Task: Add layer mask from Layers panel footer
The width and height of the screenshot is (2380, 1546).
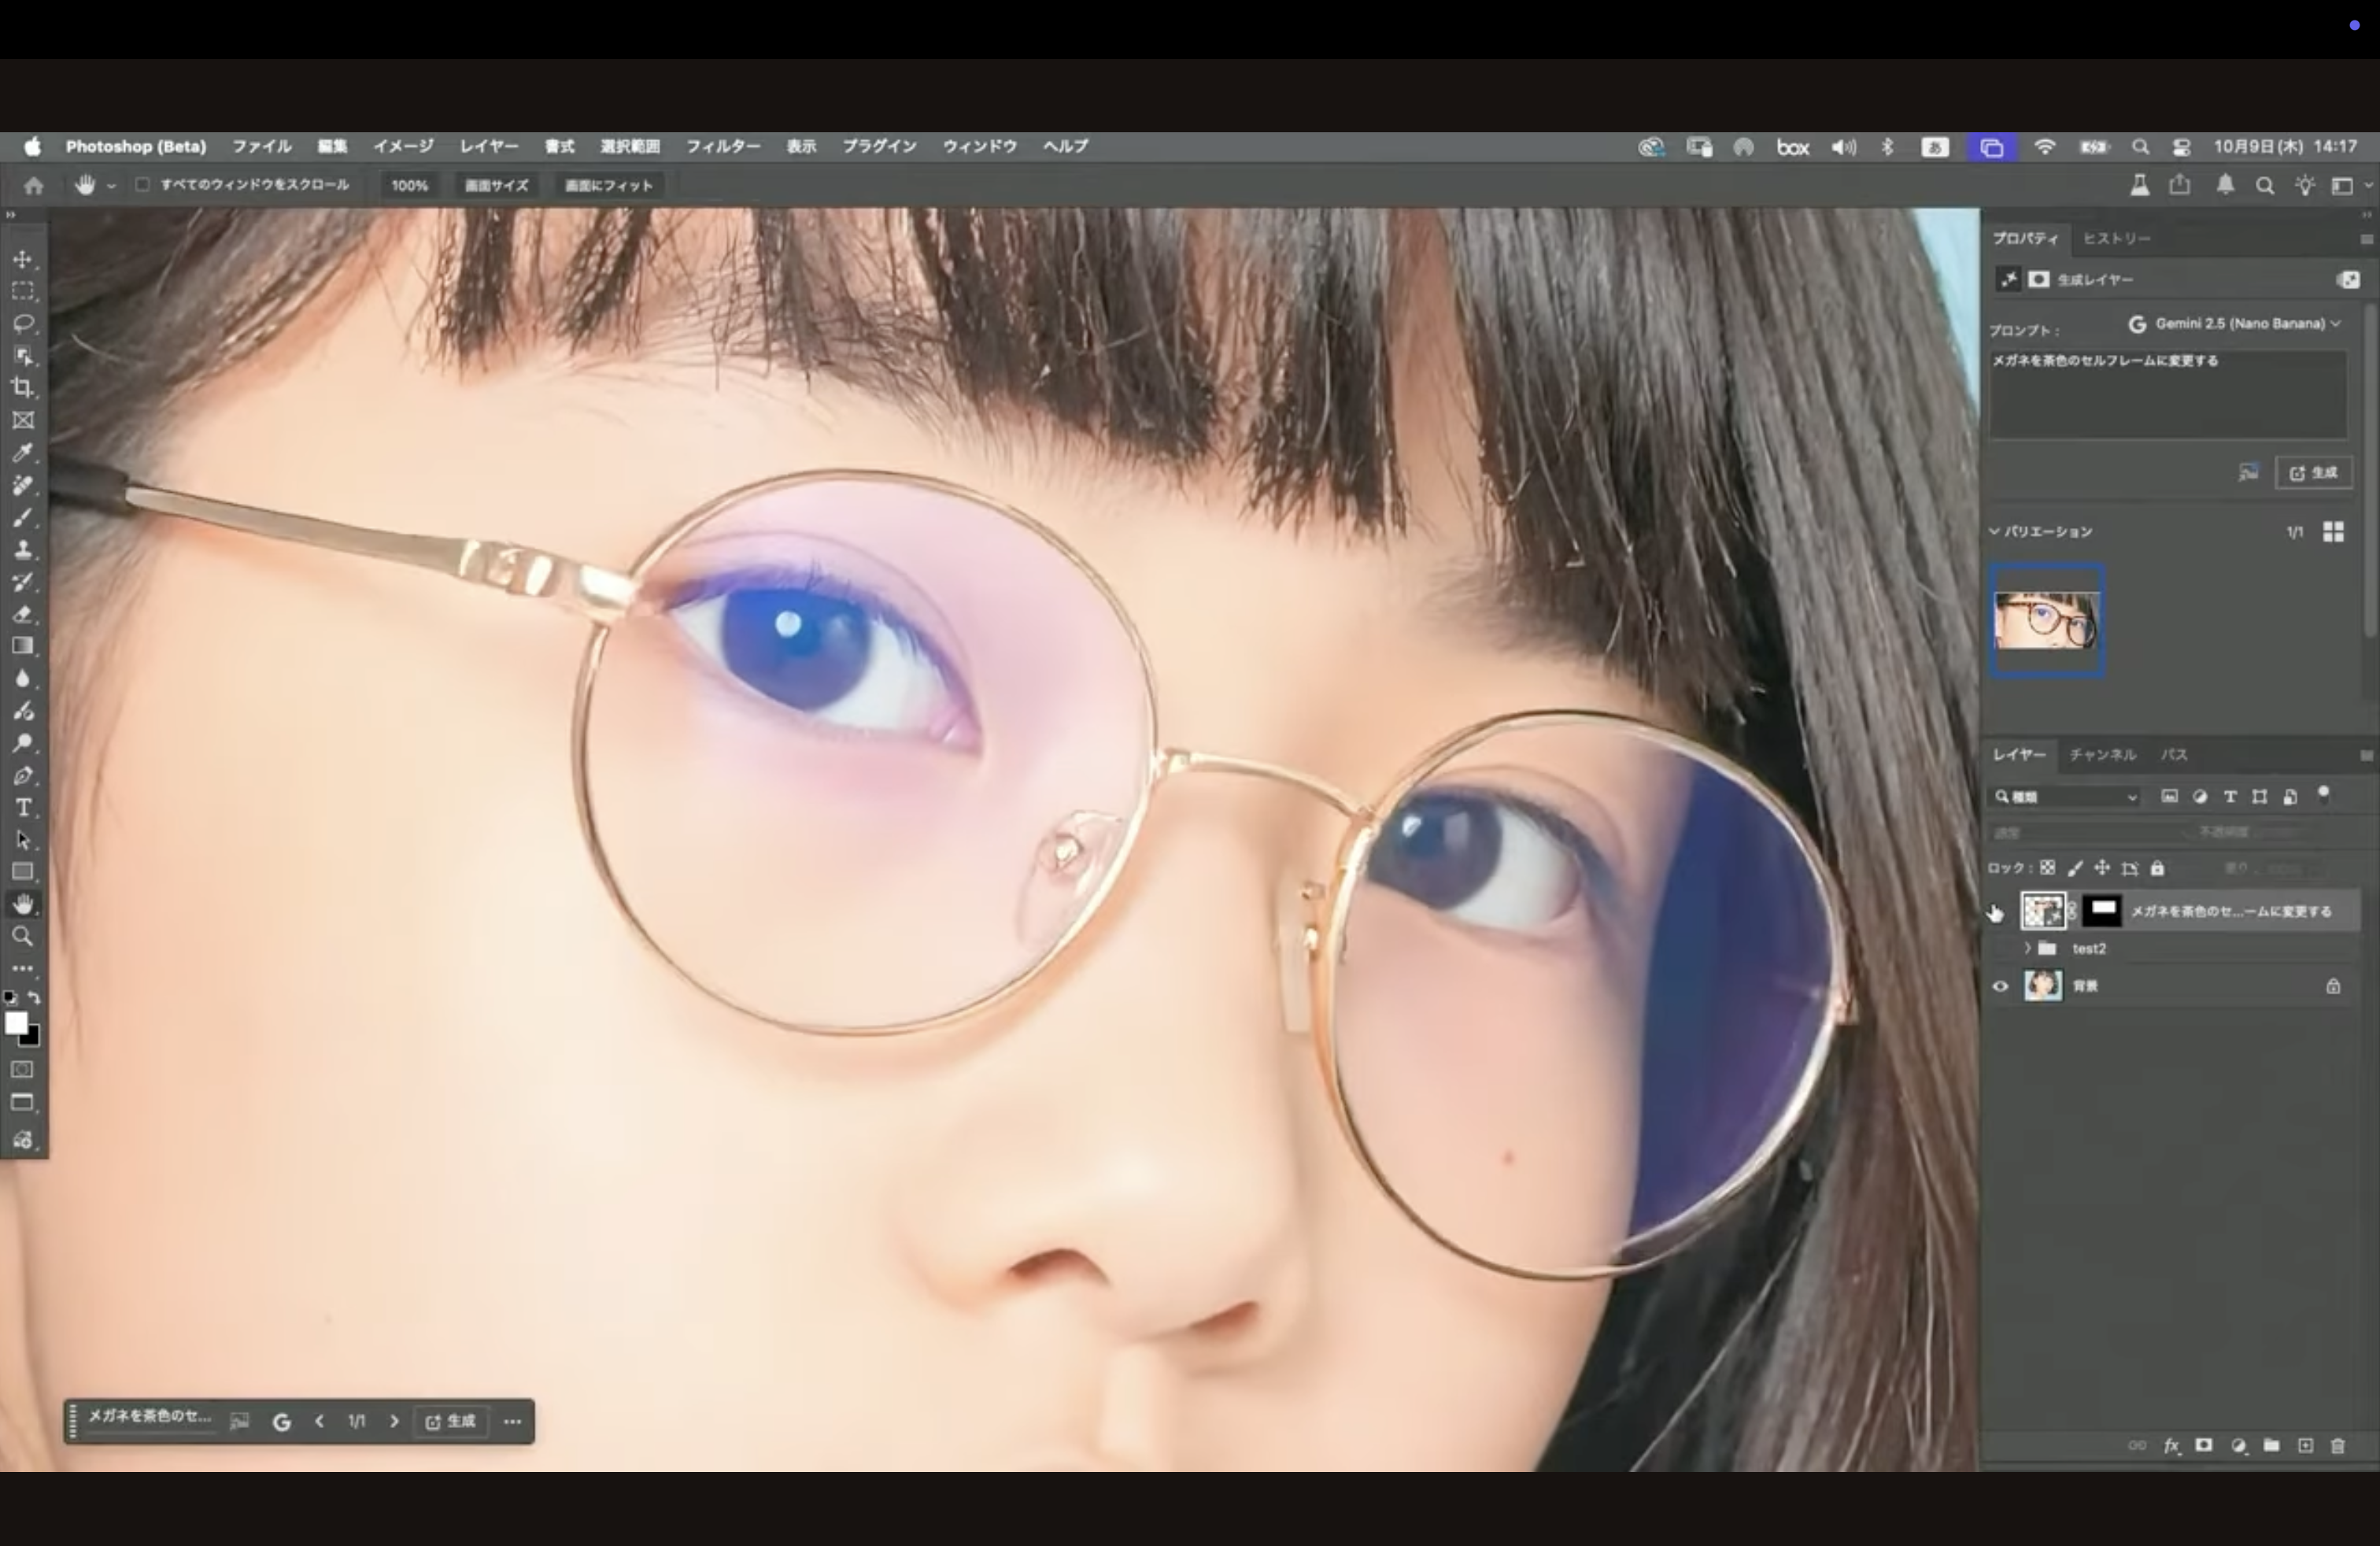Action: pos(2204,1446)
